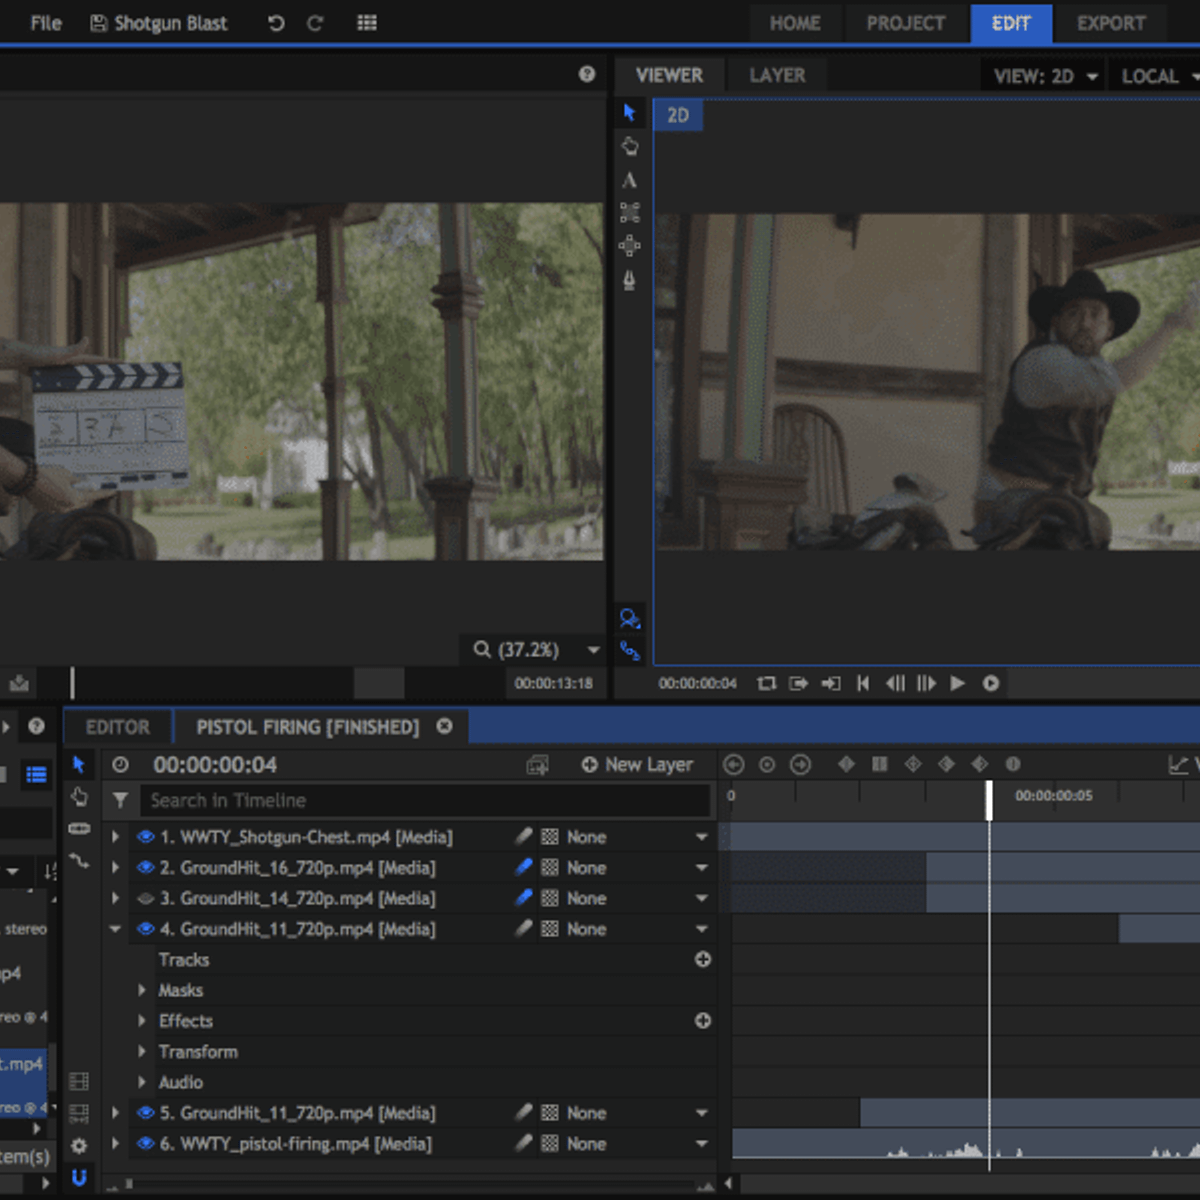The image size is (1200, 1200).
Task: Open the File menu
Action: click(x=46, y=23)
